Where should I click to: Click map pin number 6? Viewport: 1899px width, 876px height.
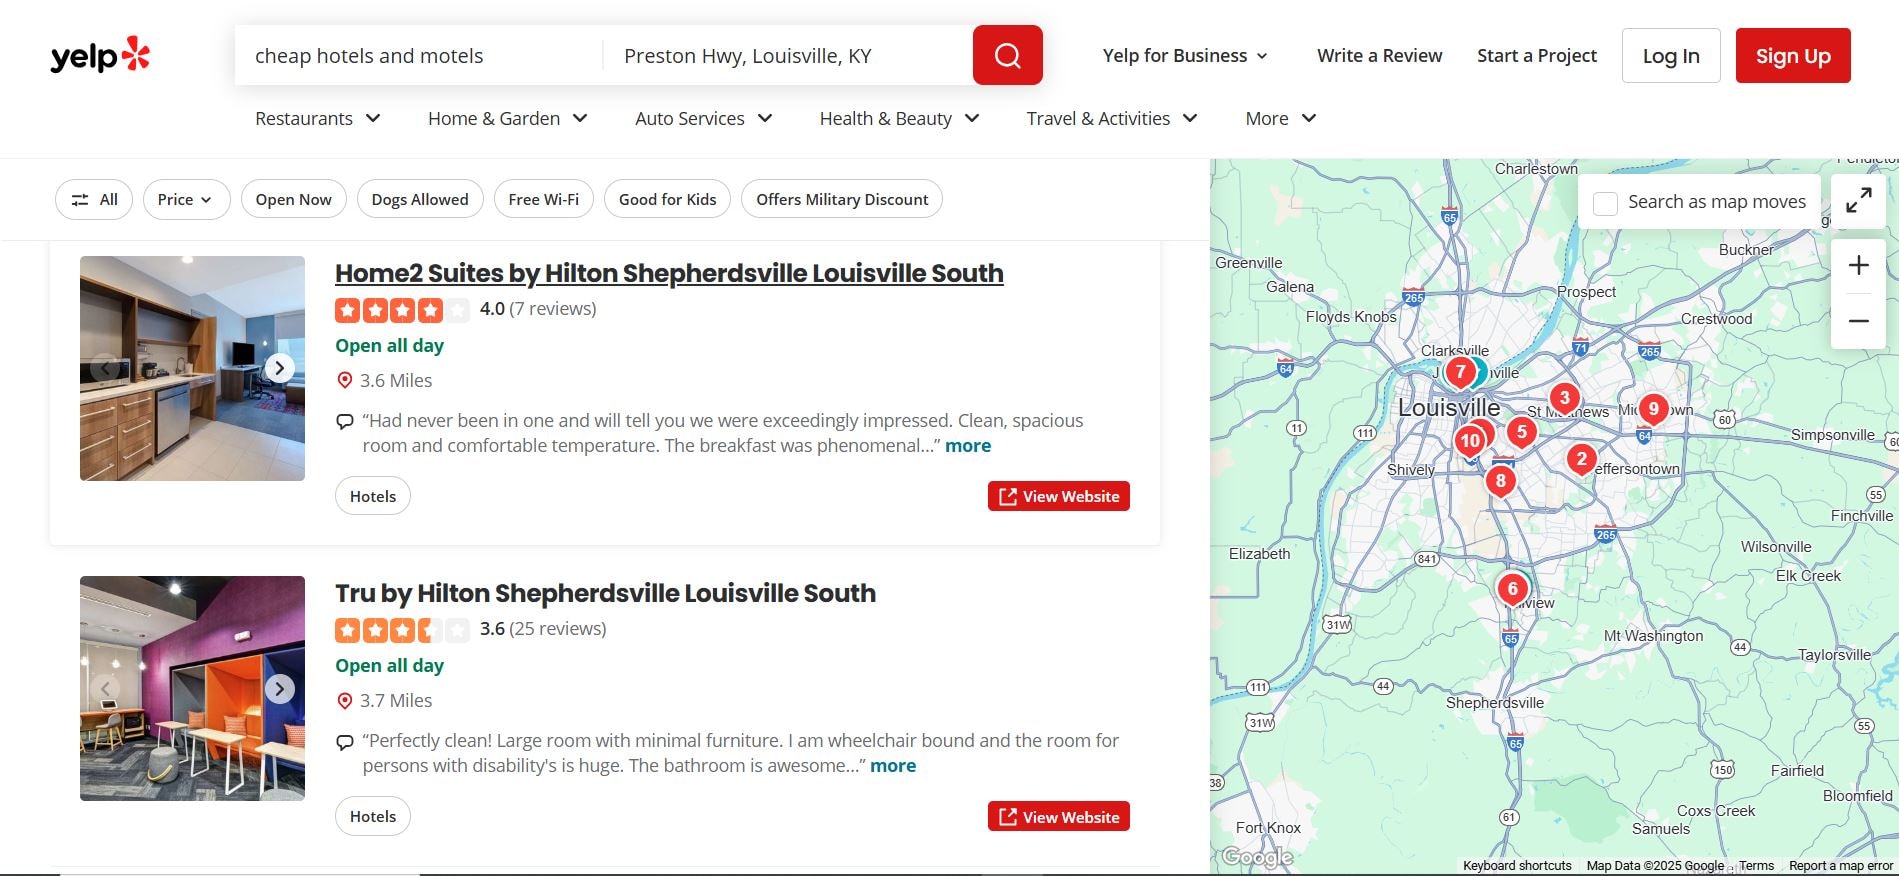1512,590
